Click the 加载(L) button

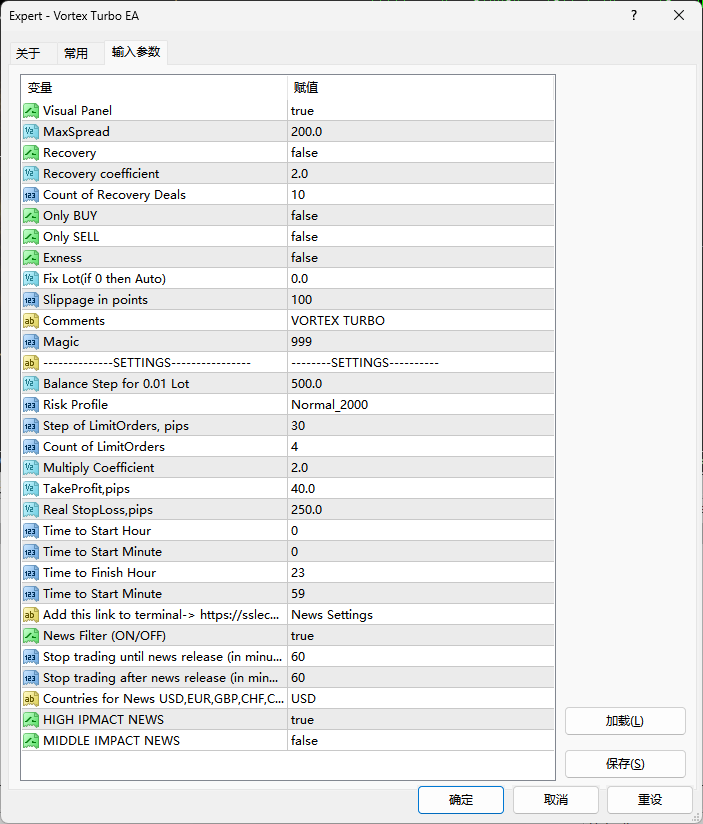625,721
